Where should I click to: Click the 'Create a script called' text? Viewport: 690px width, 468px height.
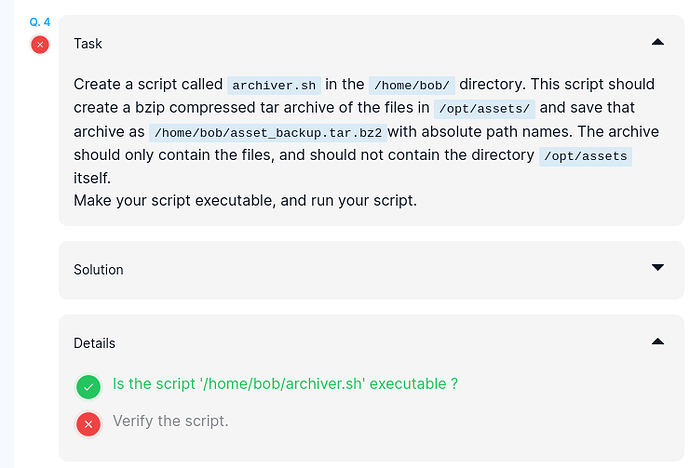[x=148, y=84]
